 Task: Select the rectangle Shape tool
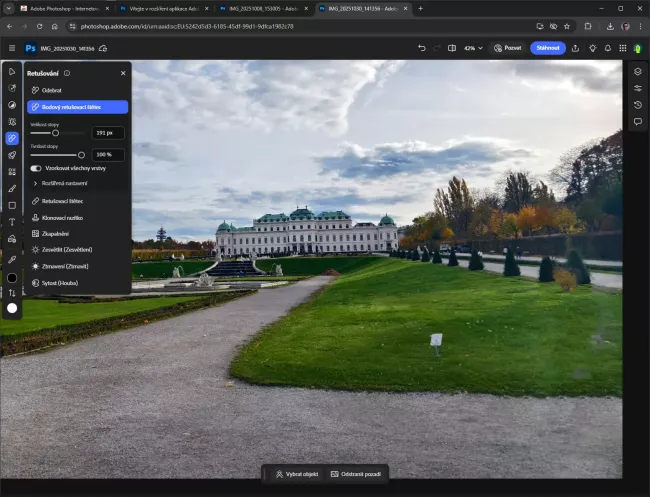(12, 205)
